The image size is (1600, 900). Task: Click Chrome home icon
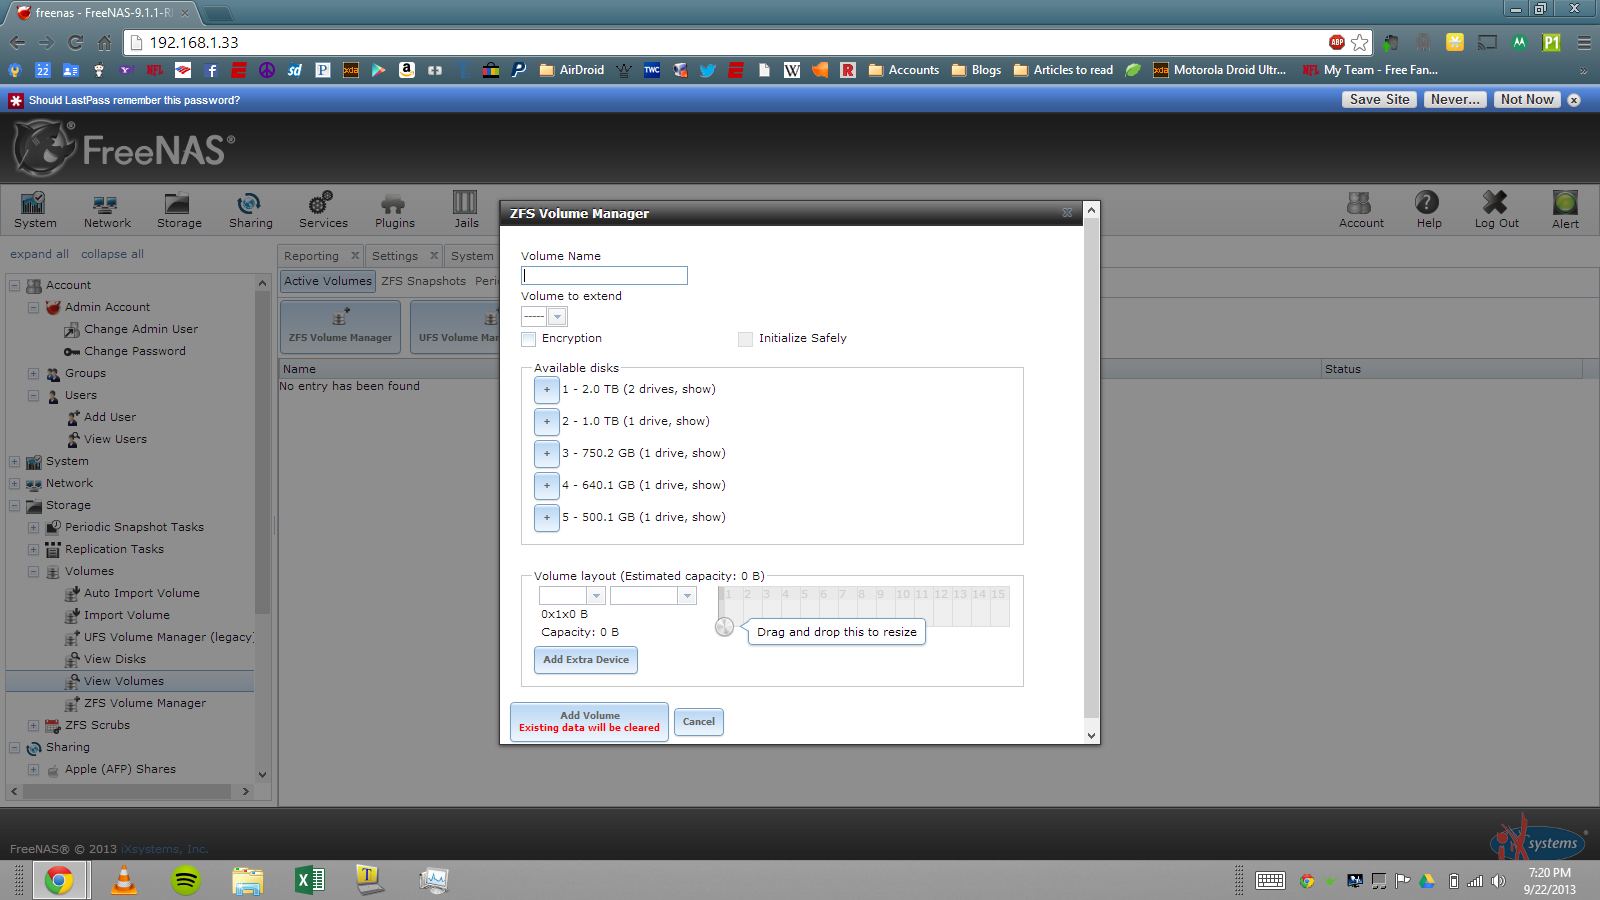(x=104, y=42)
